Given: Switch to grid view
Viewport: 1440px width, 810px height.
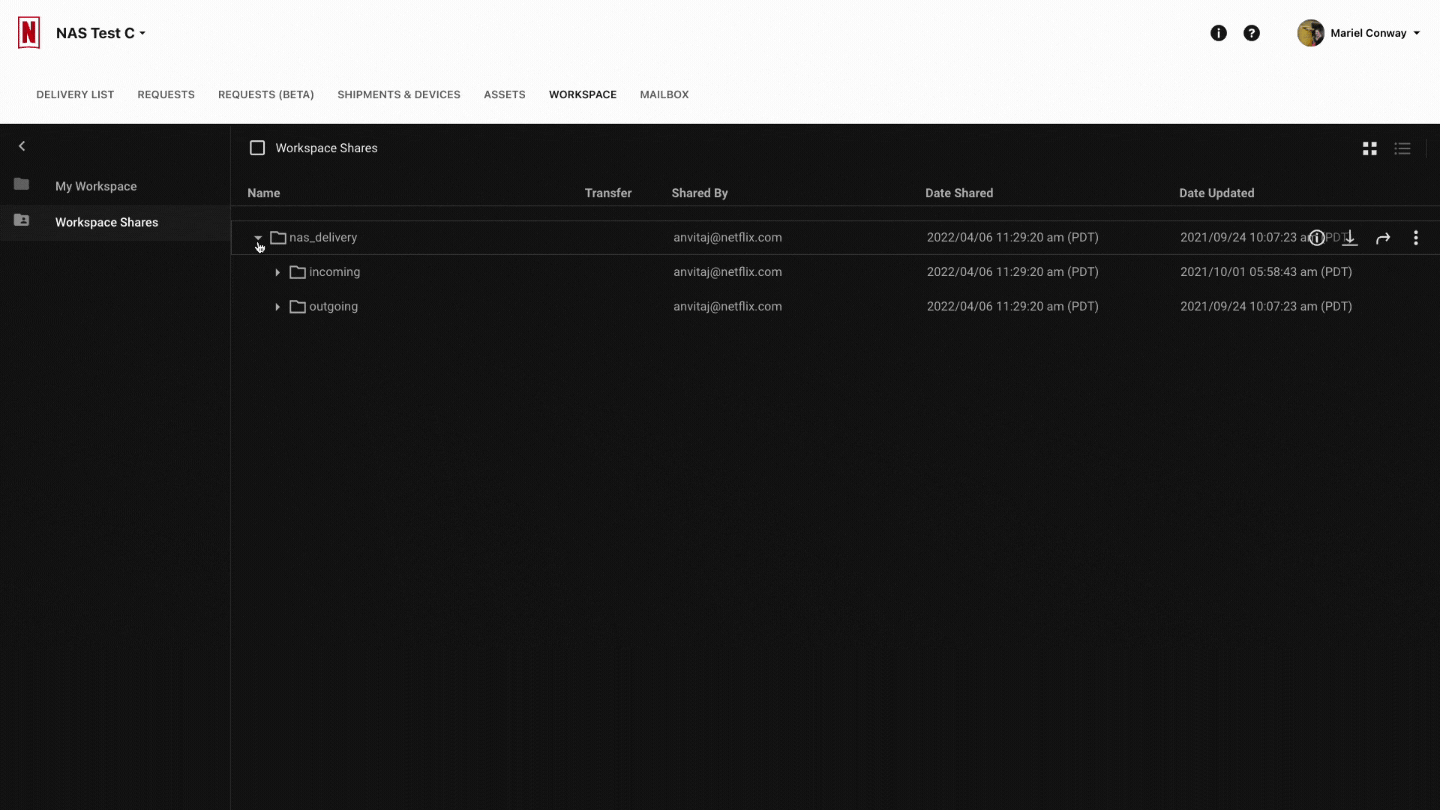Looking at the screenshot, I should (x=1370, y=148).
